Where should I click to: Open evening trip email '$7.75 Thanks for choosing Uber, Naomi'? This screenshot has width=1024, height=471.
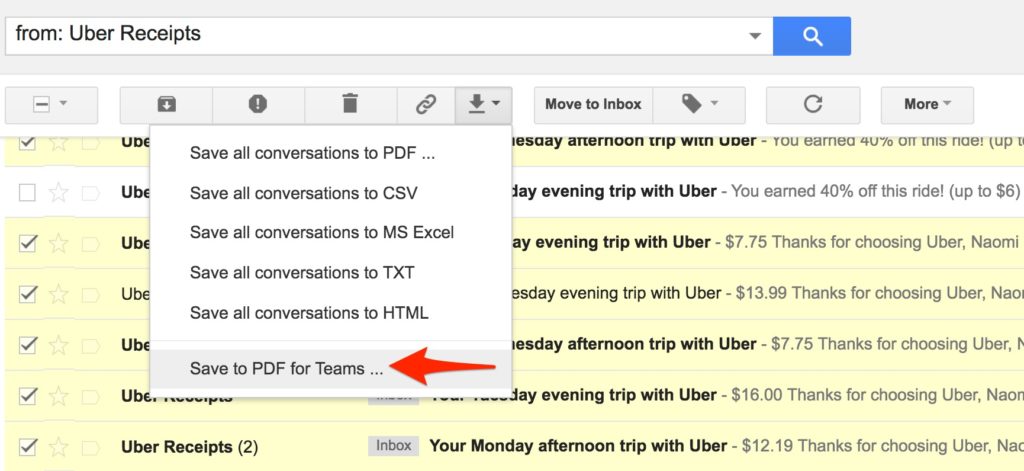(872, 243)
